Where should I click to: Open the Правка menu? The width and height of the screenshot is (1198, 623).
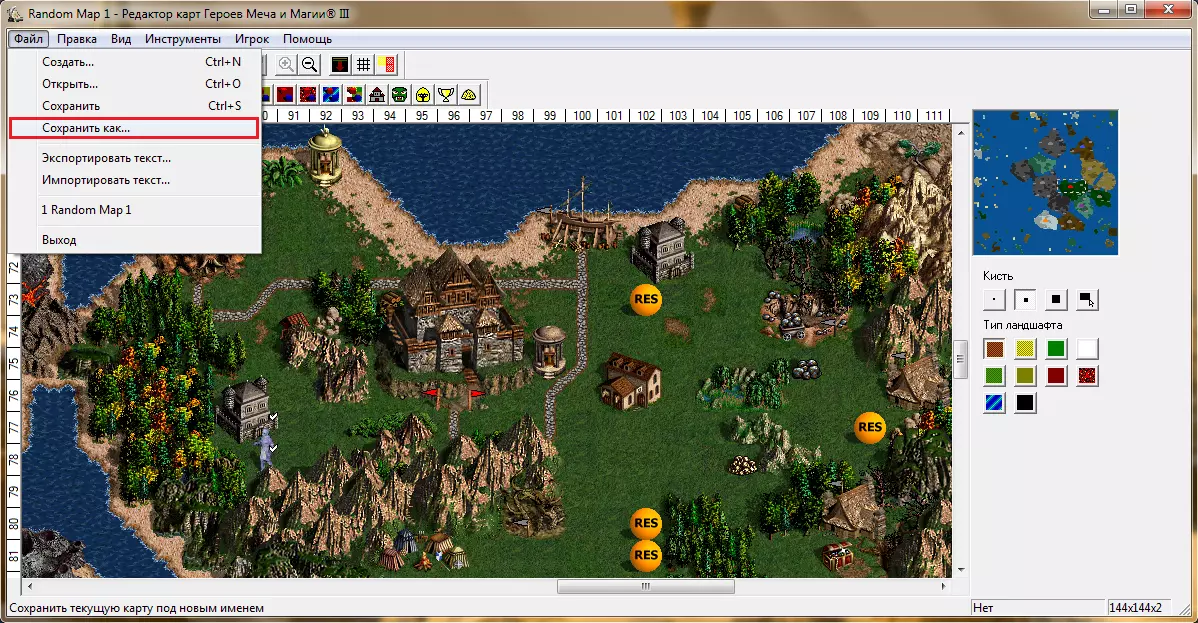(x=76, y=38)
